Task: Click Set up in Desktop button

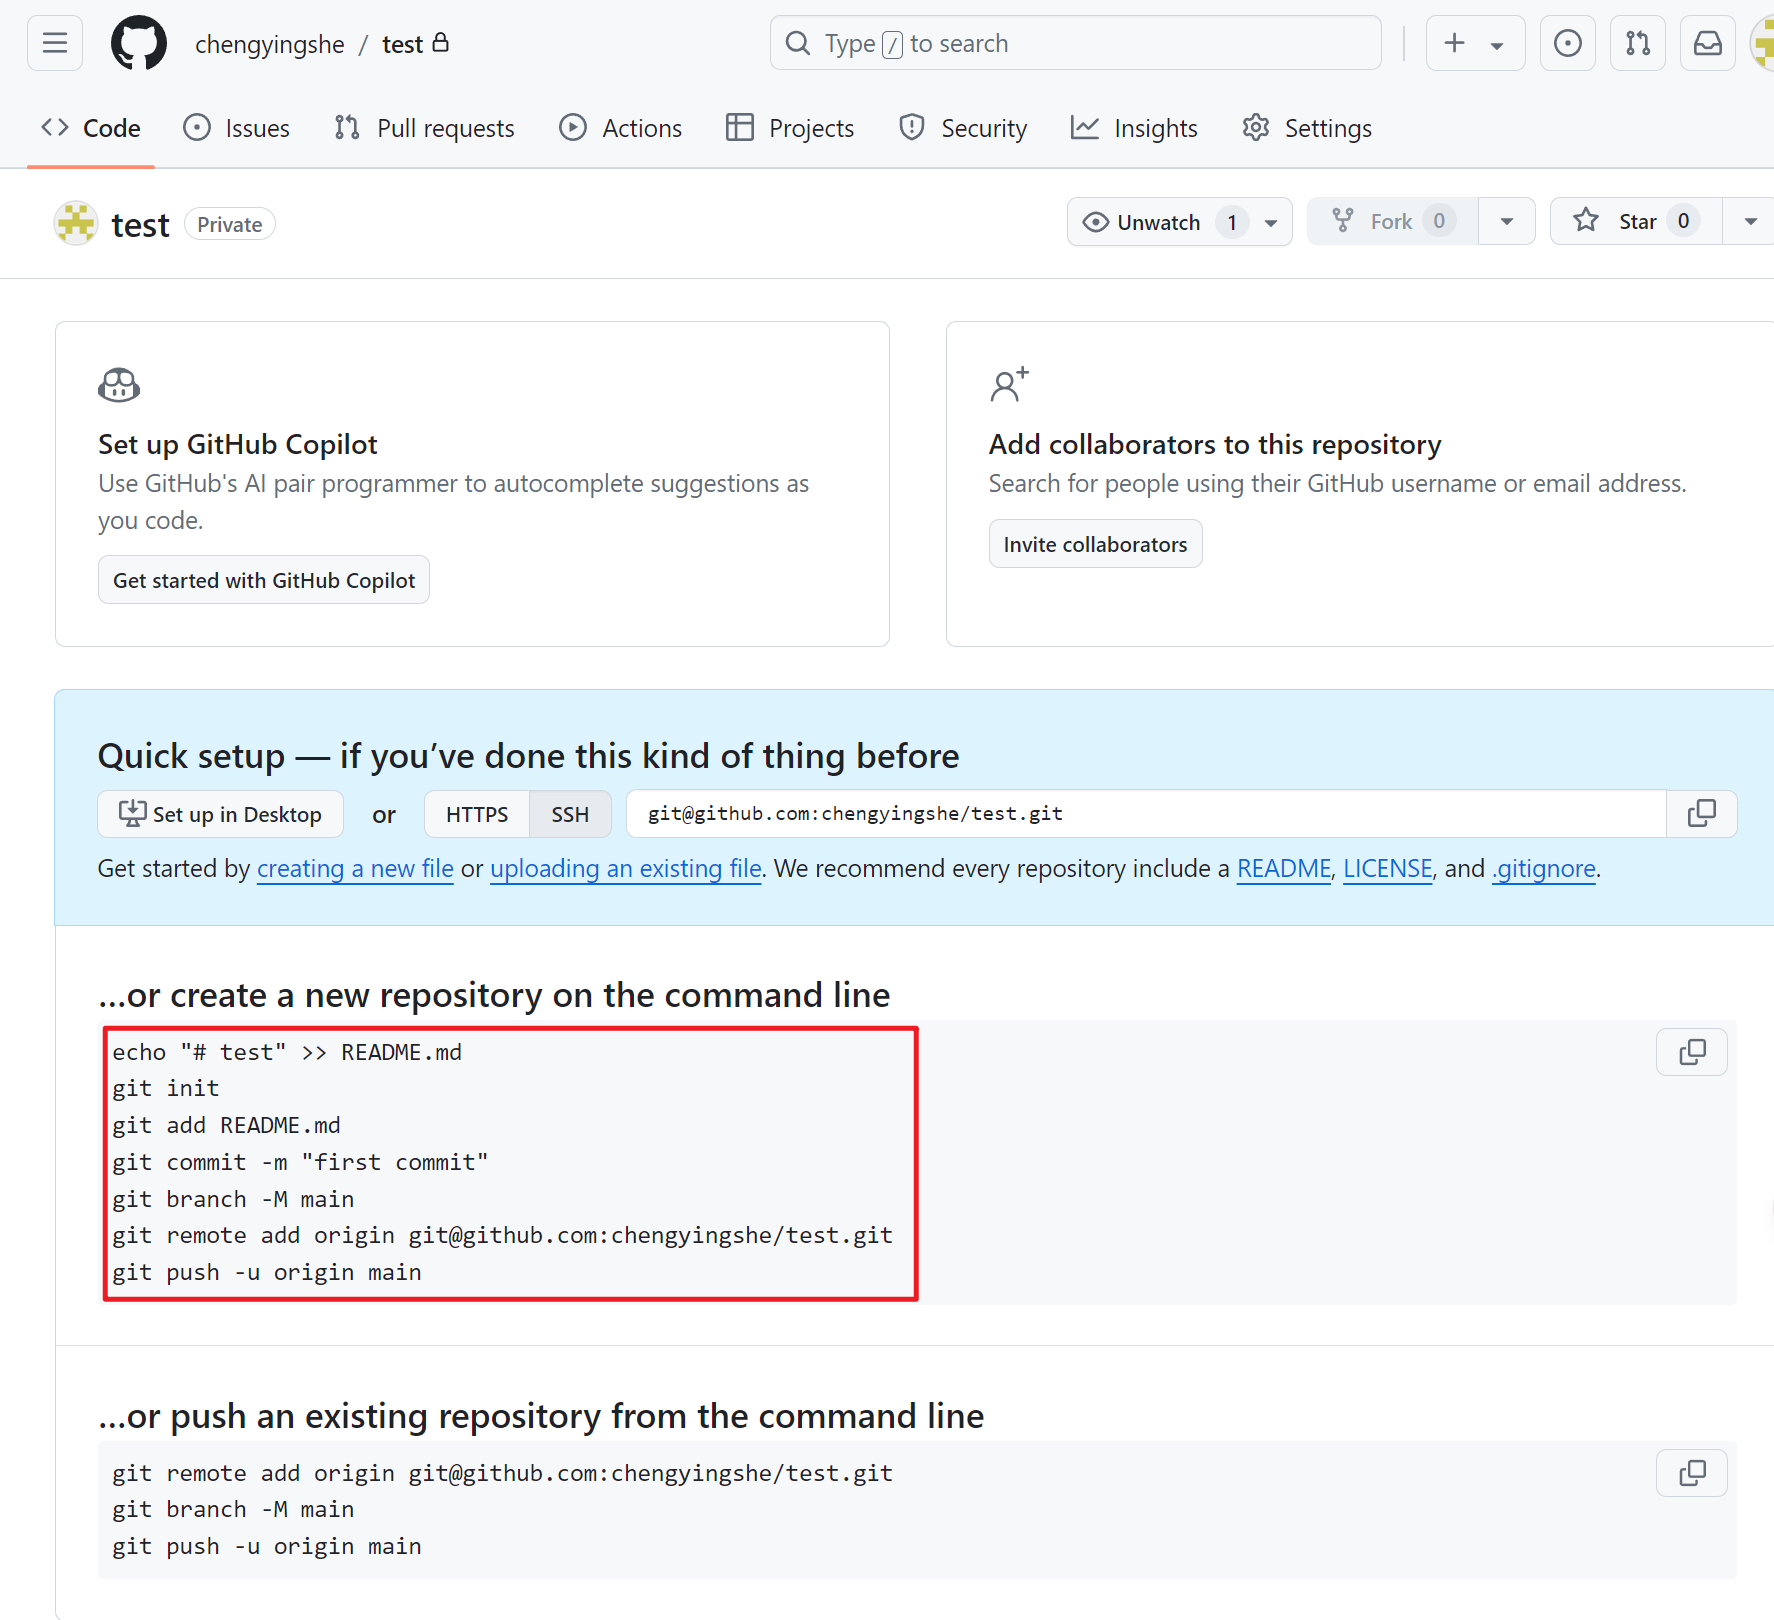Action: click(x=220, y=814)
